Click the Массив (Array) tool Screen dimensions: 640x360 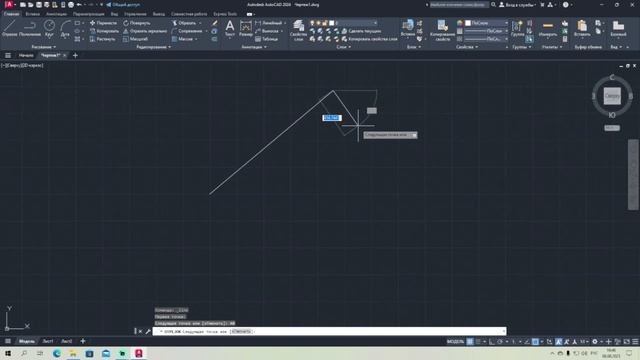(182, 39)
